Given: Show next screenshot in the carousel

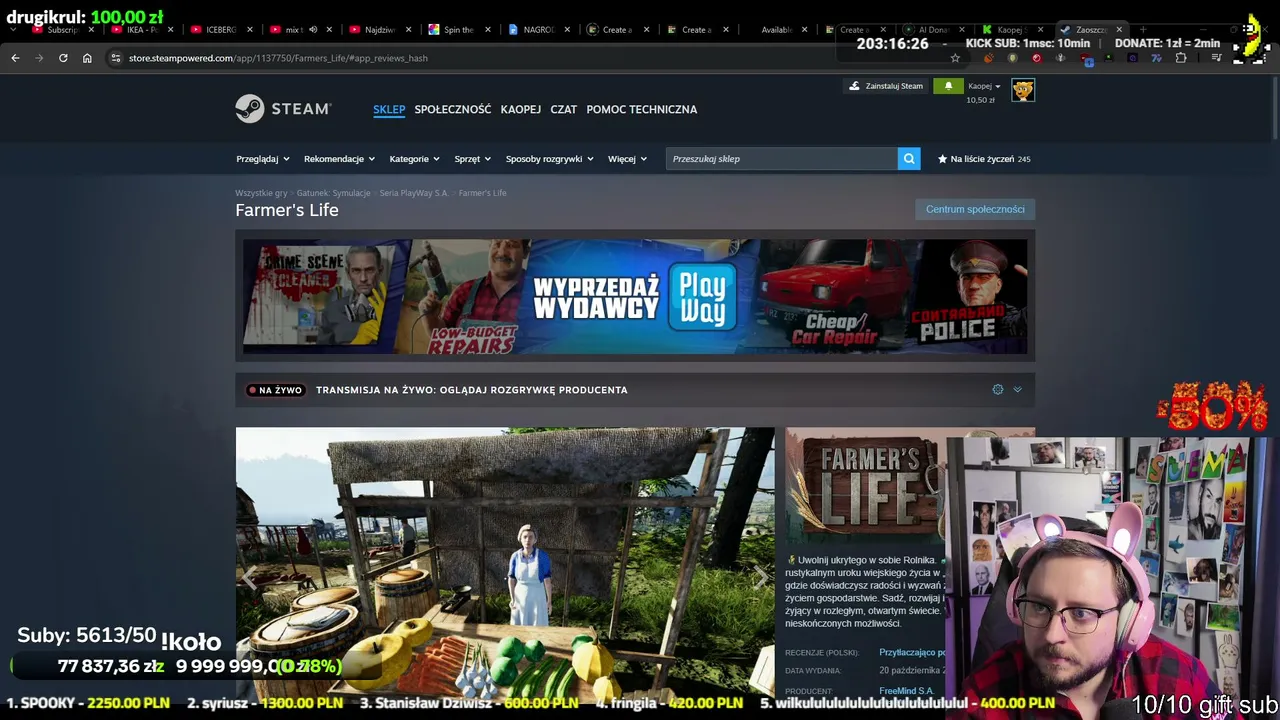Looking at the screenshot, I should 761,578.
